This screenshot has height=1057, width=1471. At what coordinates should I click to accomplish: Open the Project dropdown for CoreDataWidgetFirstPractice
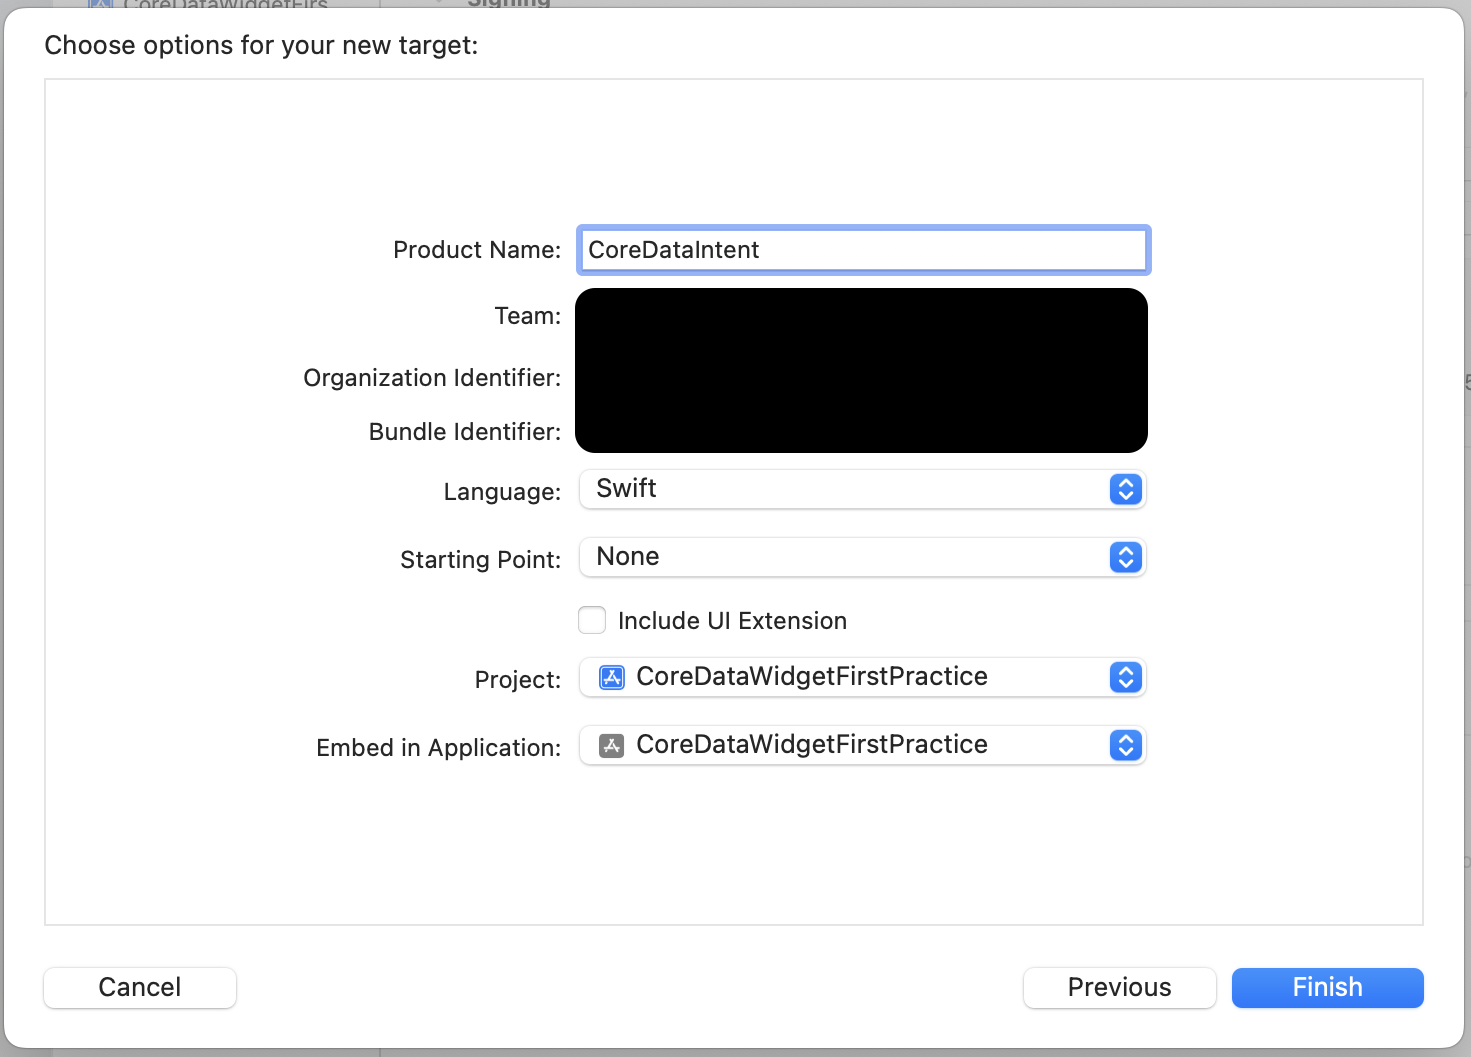860,677
